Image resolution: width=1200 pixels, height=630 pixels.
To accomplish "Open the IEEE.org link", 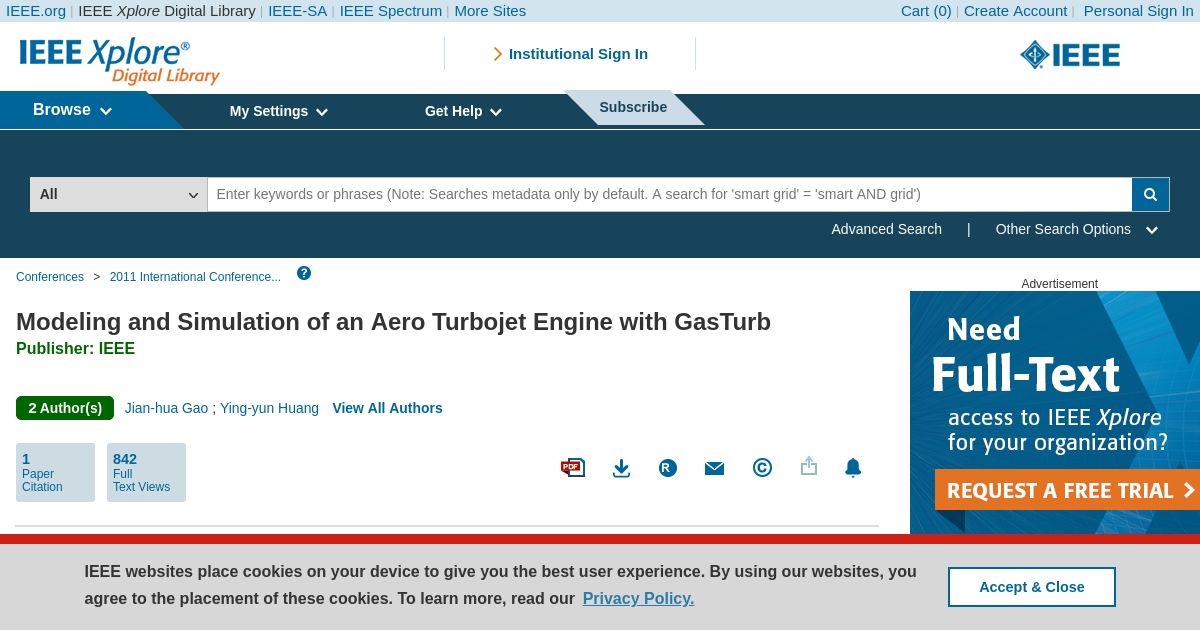I will 36,11.
